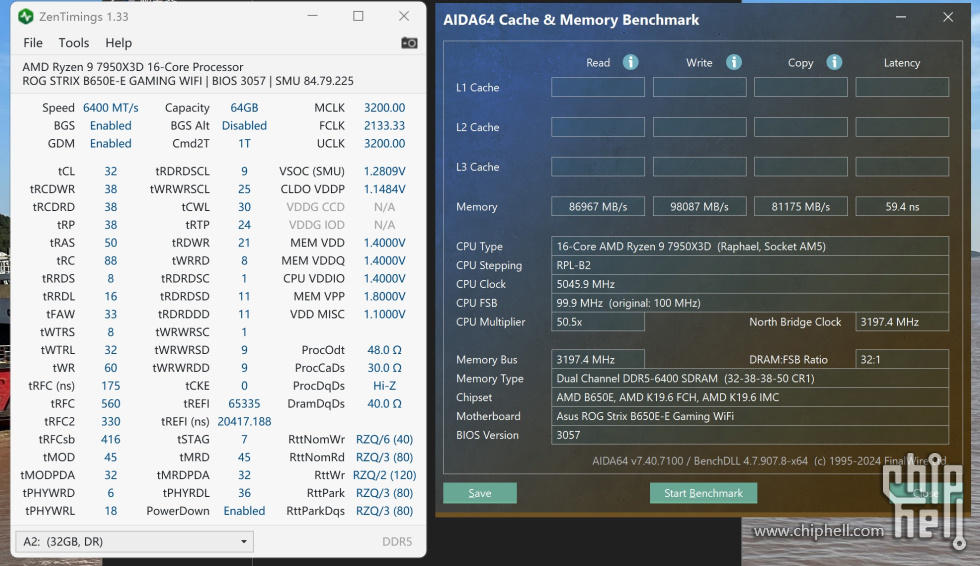Click the BIOS Version 3057 field
This screenshot has height=566, width=980.
click(750, 435)
